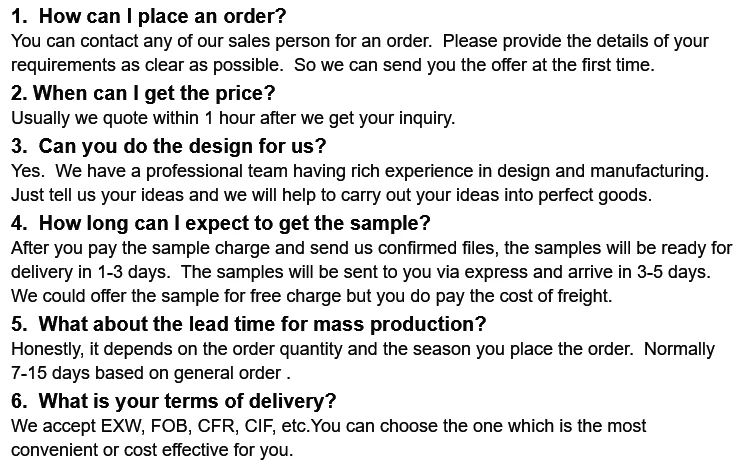This screenshot has width=750, height=470.
Task: Click the text '7-15 days based on general order'
Action: [x=151, y=373]
